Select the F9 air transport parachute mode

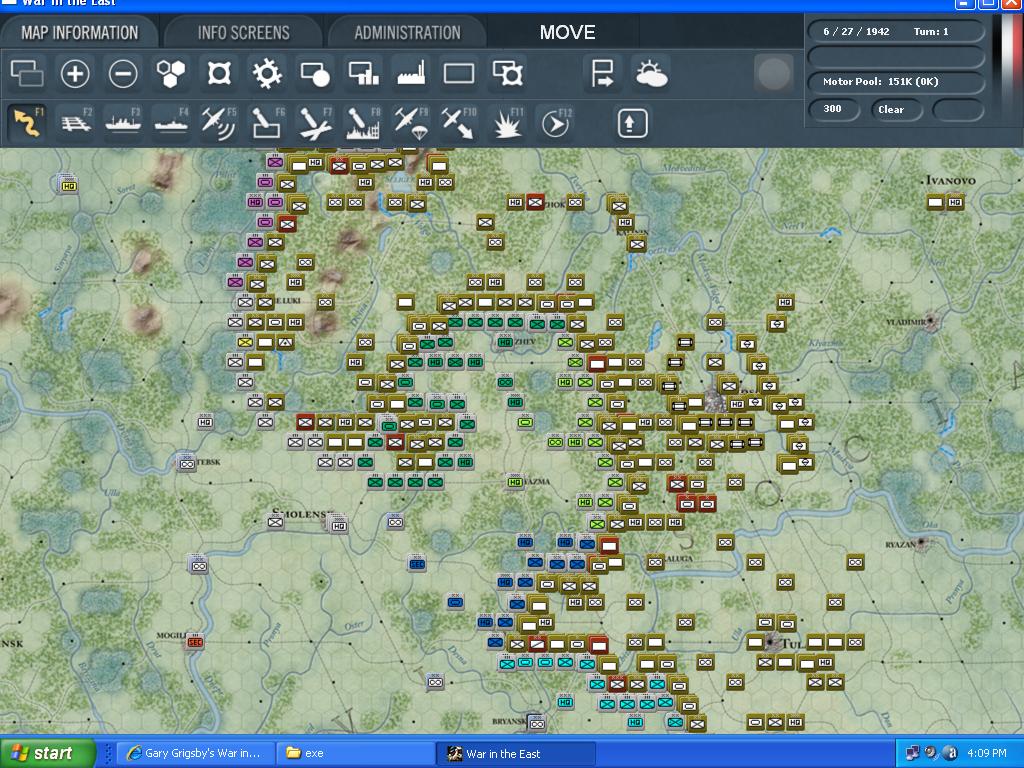tap(411, 123)
